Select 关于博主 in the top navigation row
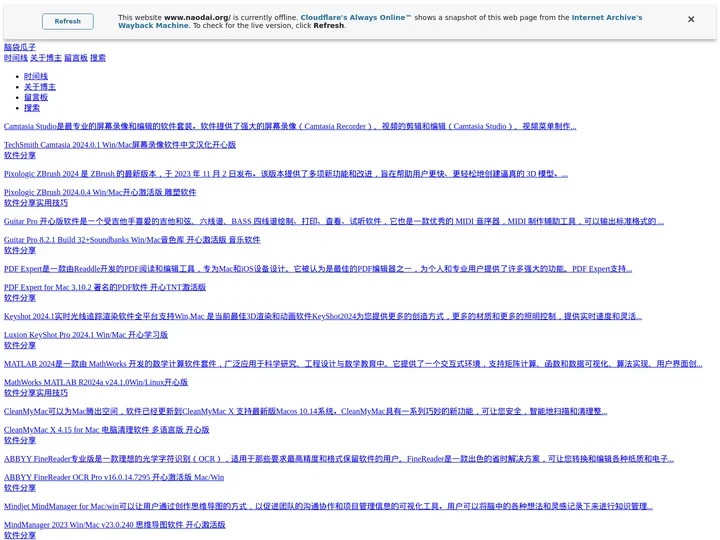Viewport: 720px width, 540px height. 46,57
